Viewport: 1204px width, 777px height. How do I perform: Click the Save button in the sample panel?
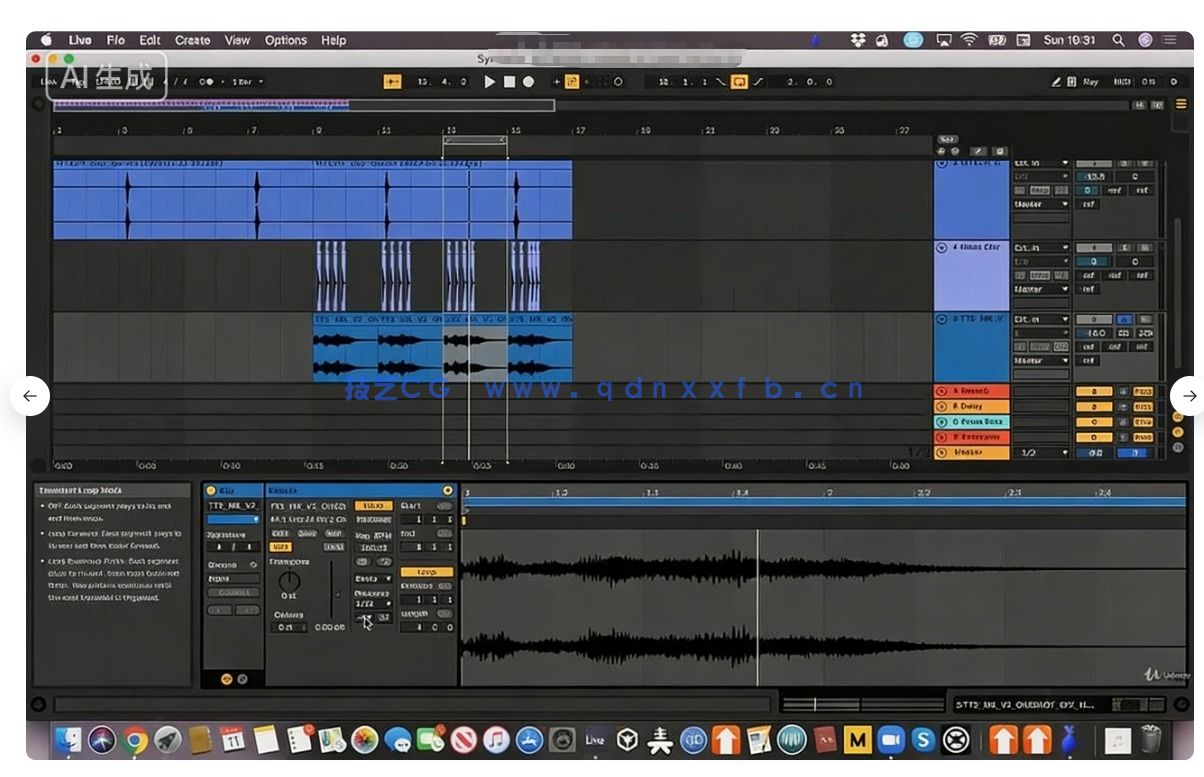(307, 532)
